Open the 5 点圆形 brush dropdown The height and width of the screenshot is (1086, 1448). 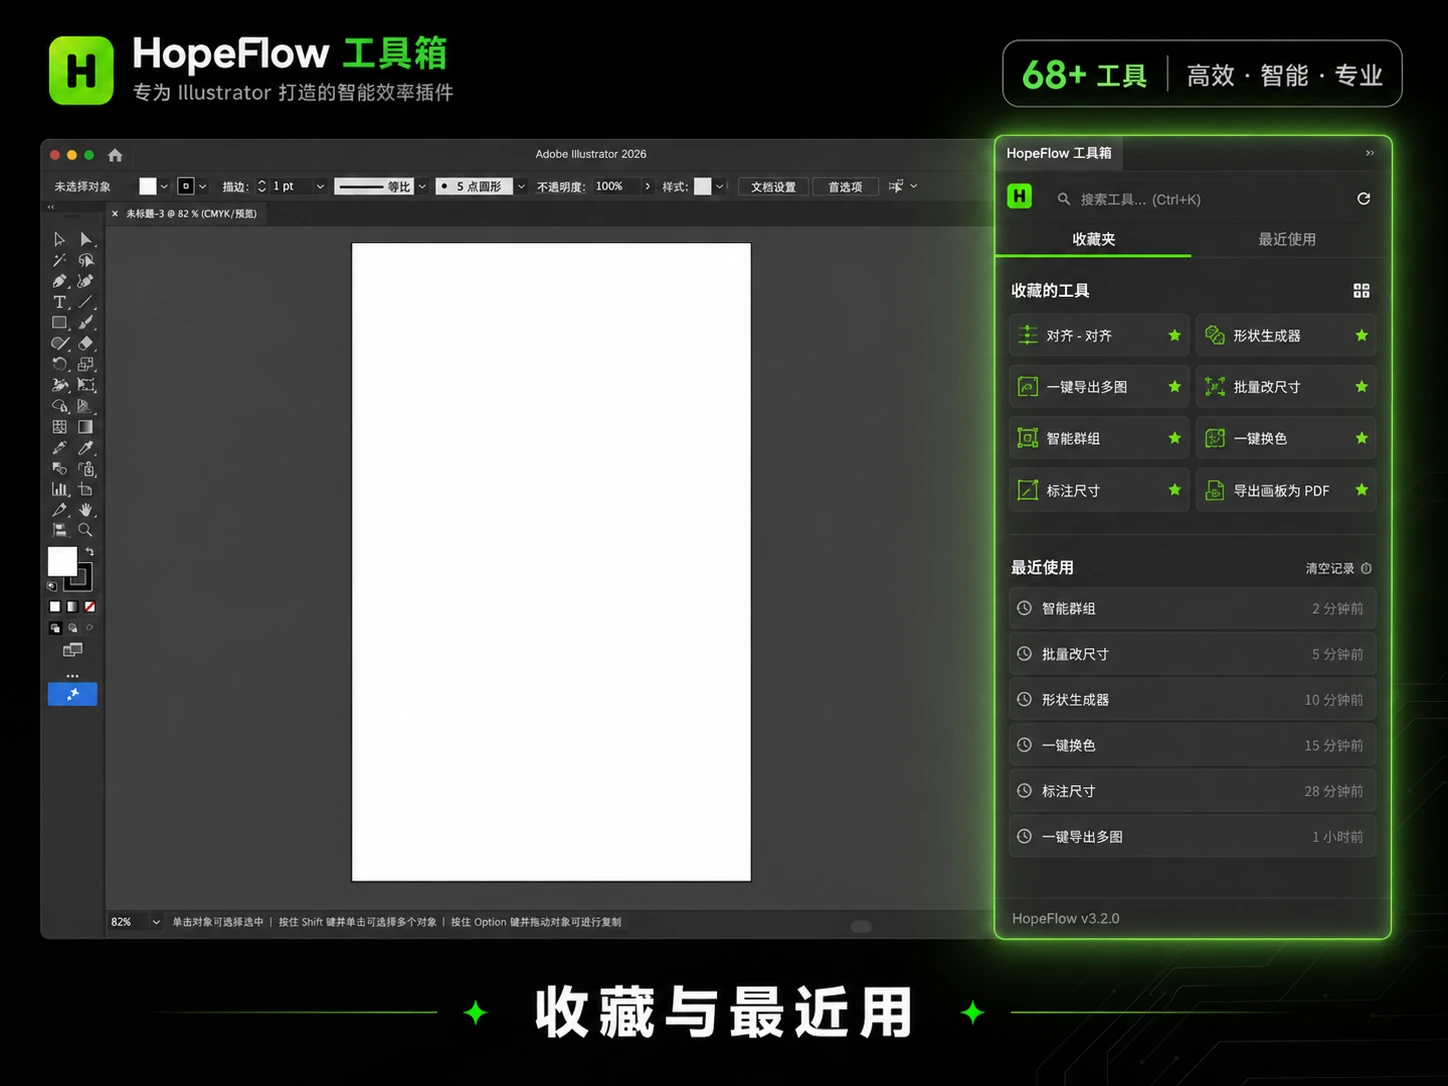coord(521,187)
